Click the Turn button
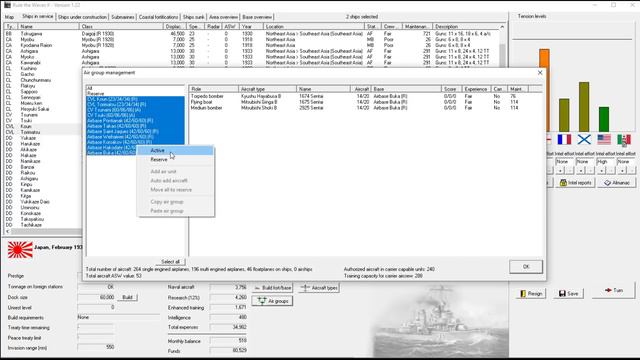This screenshot has height=360, width=640. click(x=613, y=290)
